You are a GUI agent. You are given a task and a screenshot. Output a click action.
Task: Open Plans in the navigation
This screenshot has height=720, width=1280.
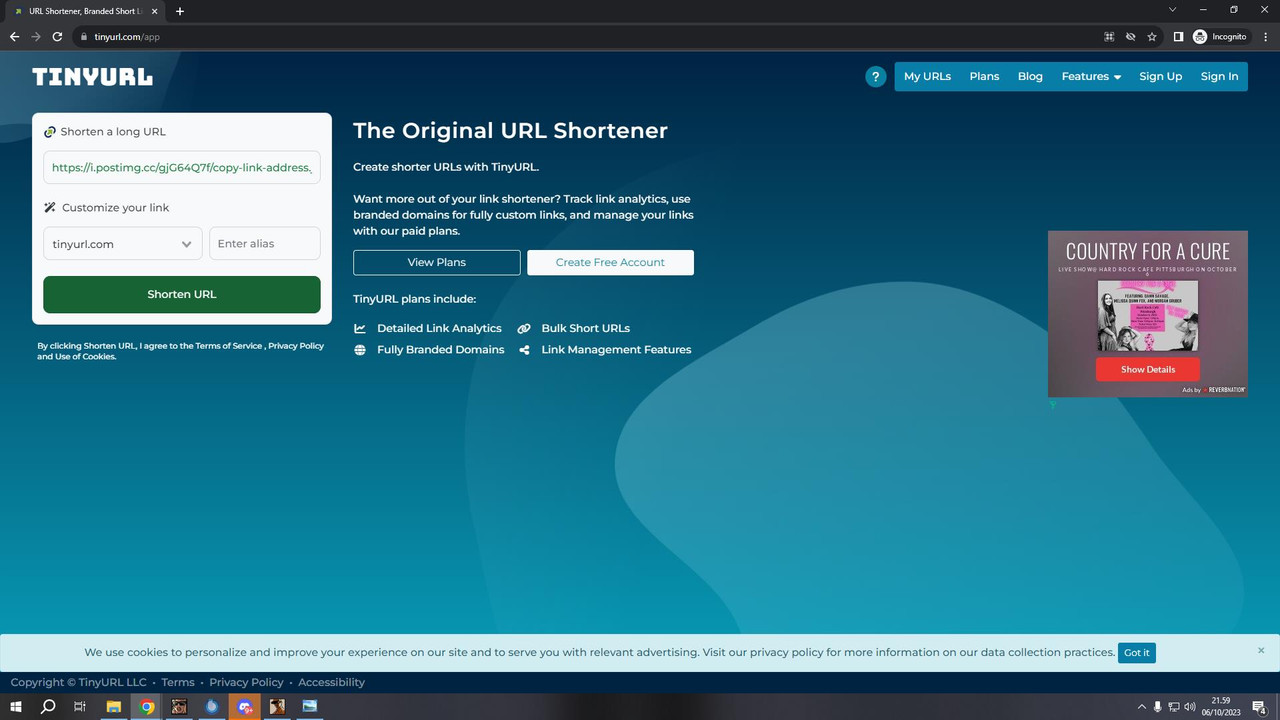(x=984, y=77)
